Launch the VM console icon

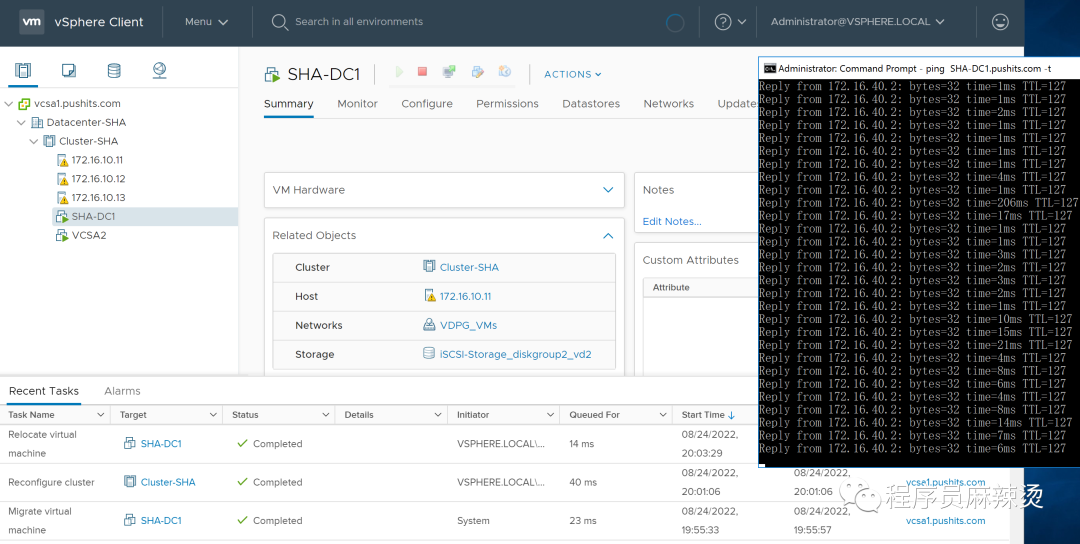click(x=449, y=72)
